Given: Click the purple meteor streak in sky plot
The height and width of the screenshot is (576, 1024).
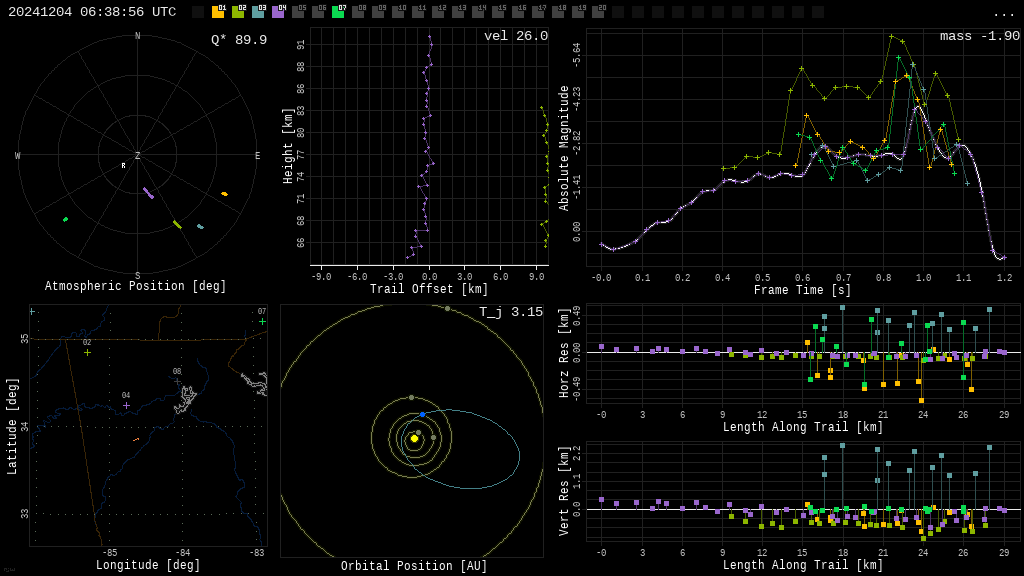Looking at the screenshot, I should tap(148, 193).
